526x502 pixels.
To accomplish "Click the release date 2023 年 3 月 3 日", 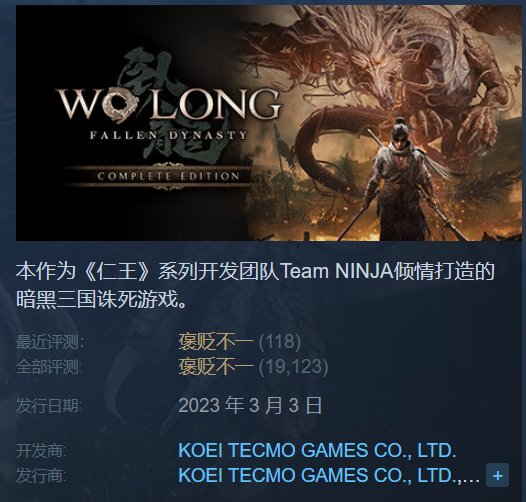I will [250, 405].
